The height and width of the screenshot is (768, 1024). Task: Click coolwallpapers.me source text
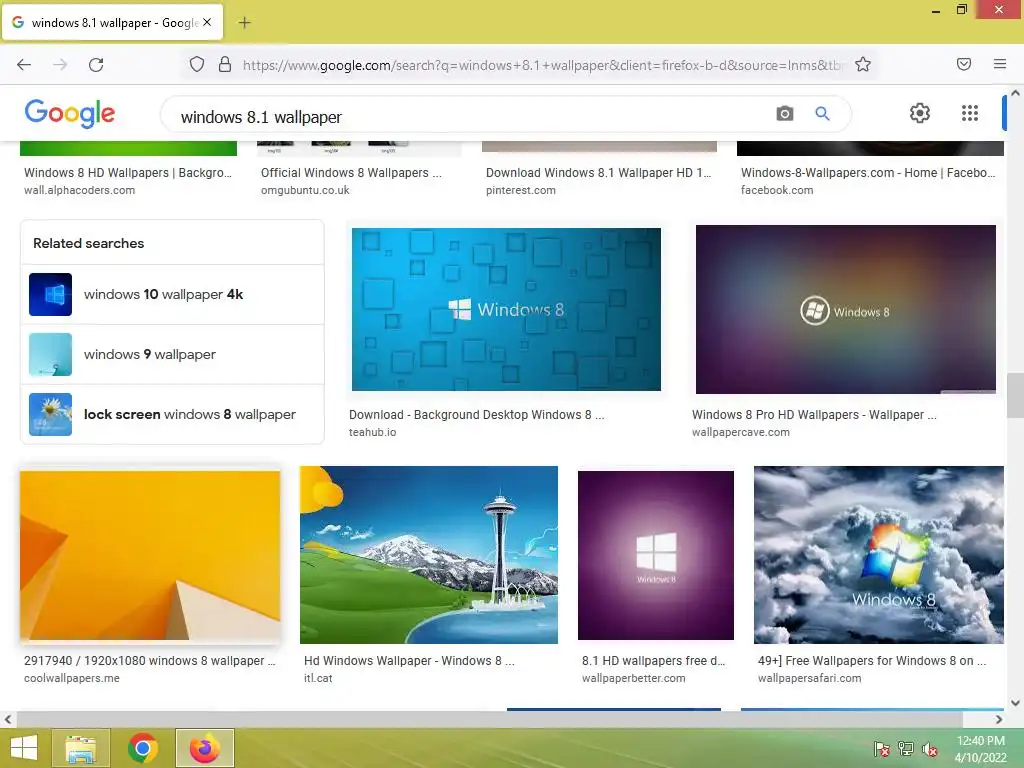[72, 678]
